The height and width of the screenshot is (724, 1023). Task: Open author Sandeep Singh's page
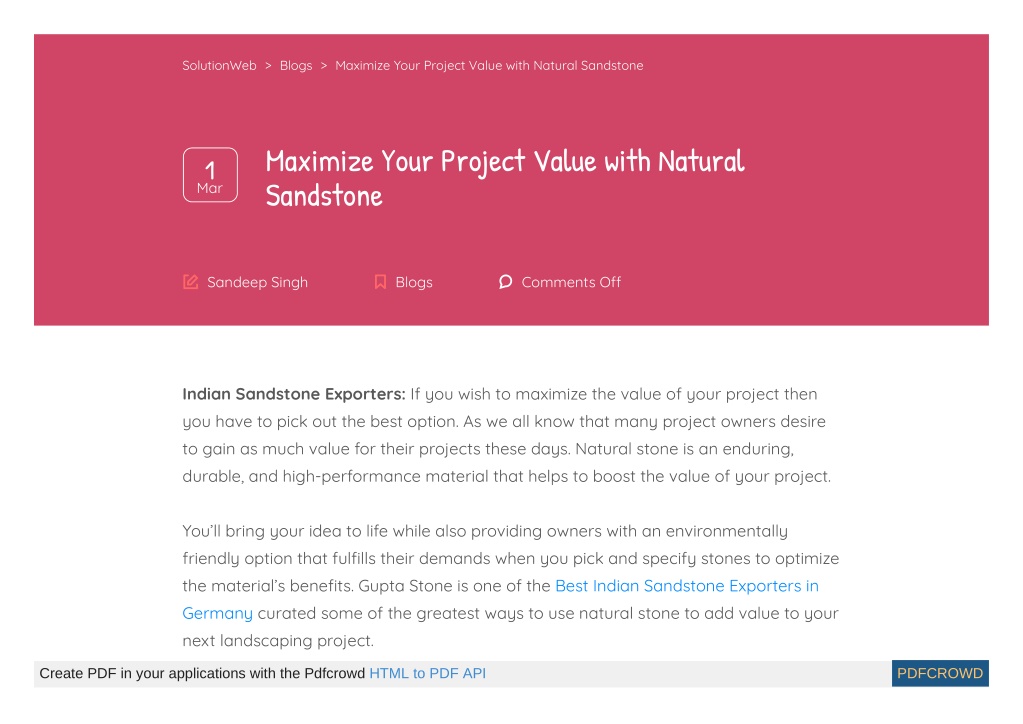click(257, 282)
